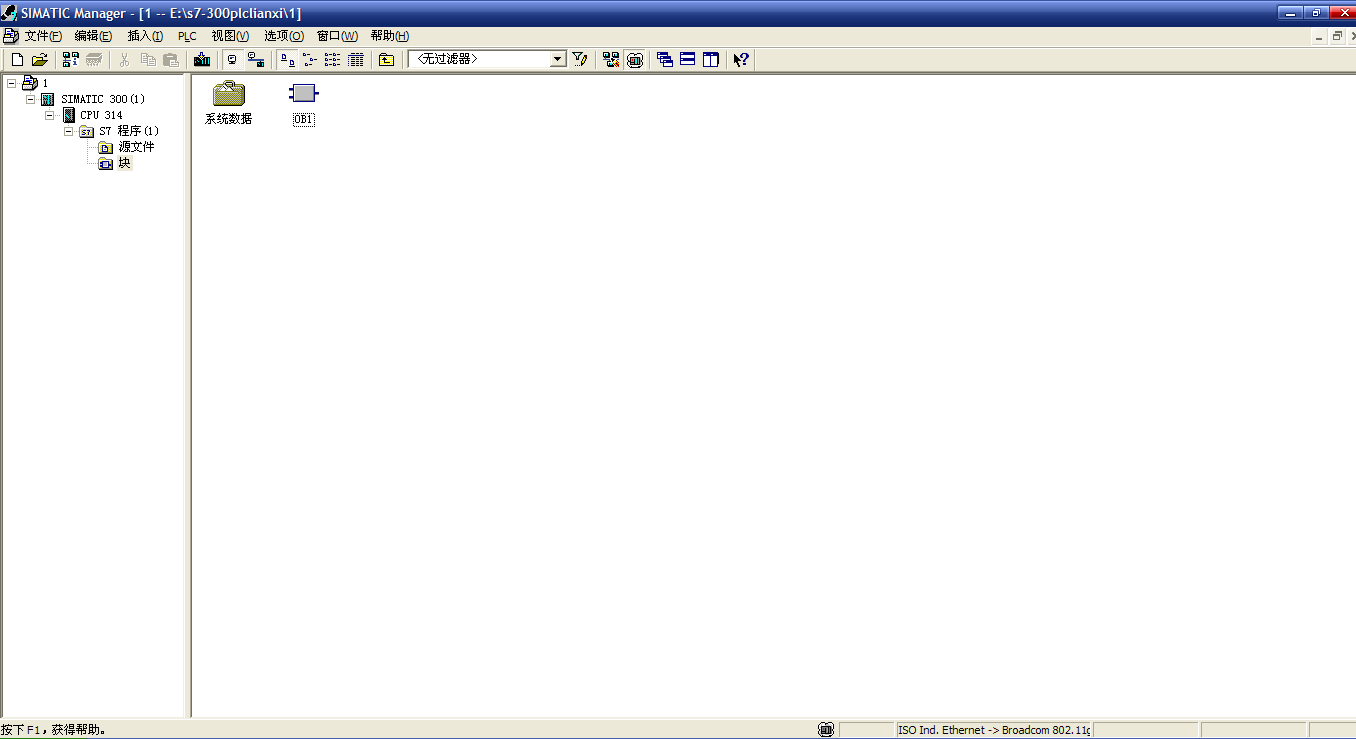Click the Configure Network icon
The image size is (1356, 739).
[x=611, y=60]
